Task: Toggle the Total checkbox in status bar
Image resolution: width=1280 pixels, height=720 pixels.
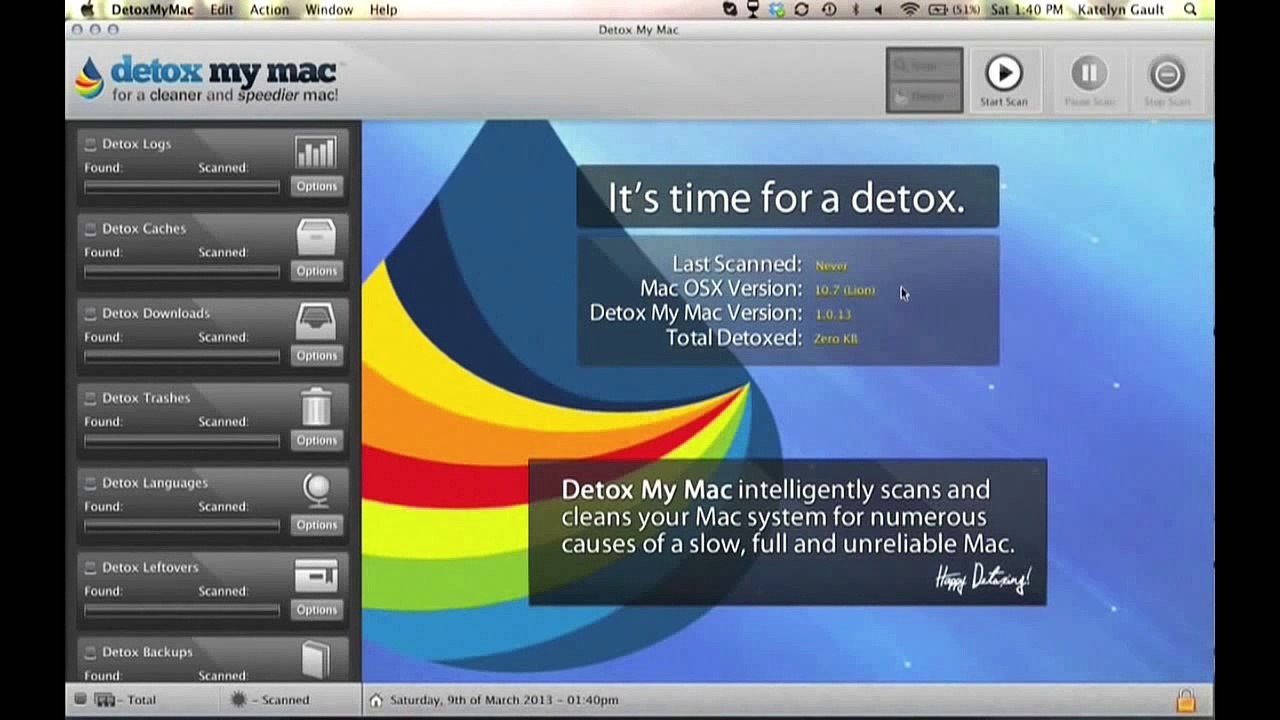Action: pyautogui.click(x=81, y=700)
